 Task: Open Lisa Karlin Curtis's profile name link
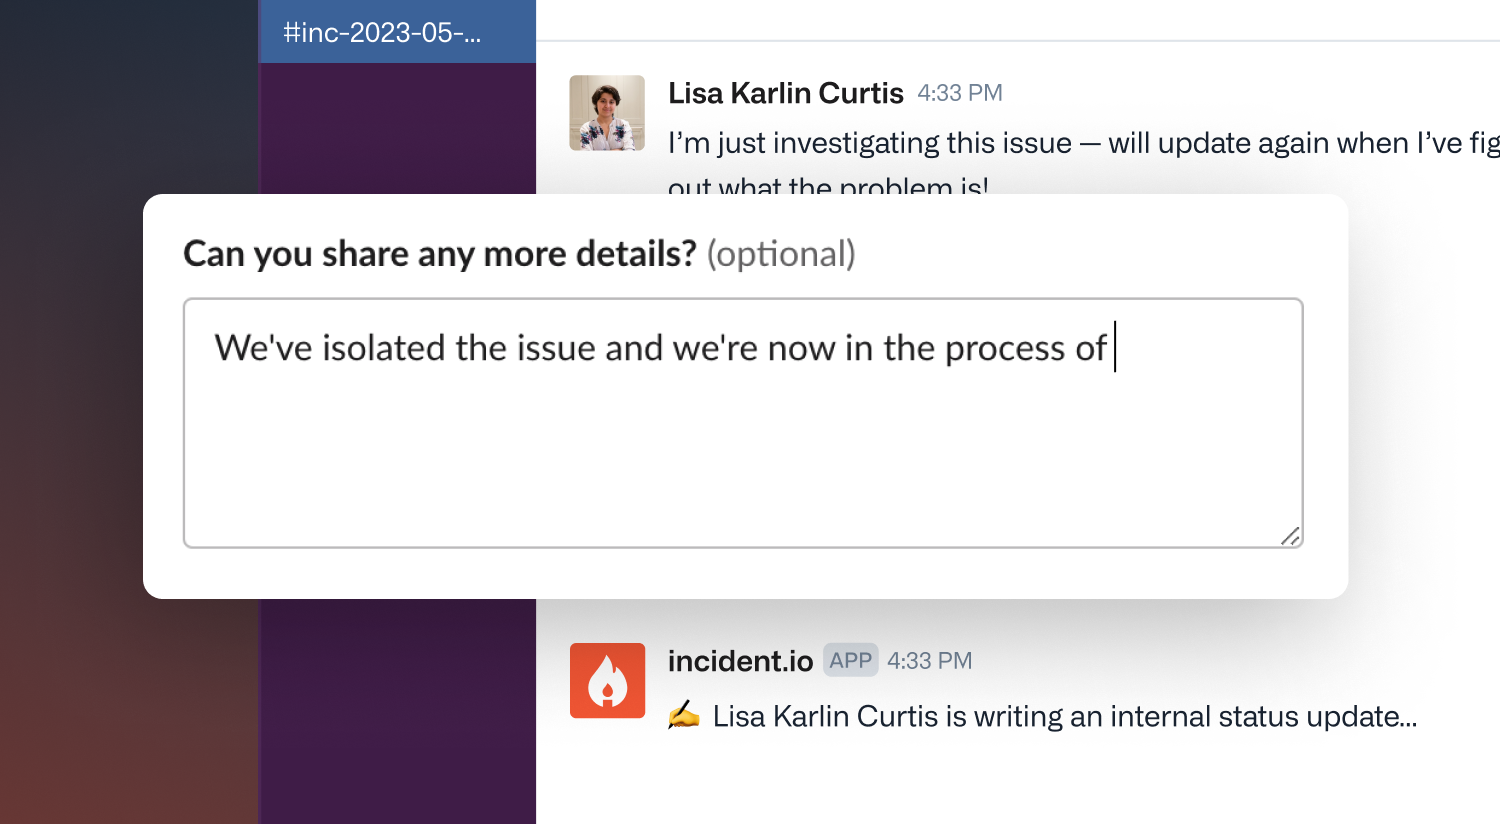[x=786, y=93]
